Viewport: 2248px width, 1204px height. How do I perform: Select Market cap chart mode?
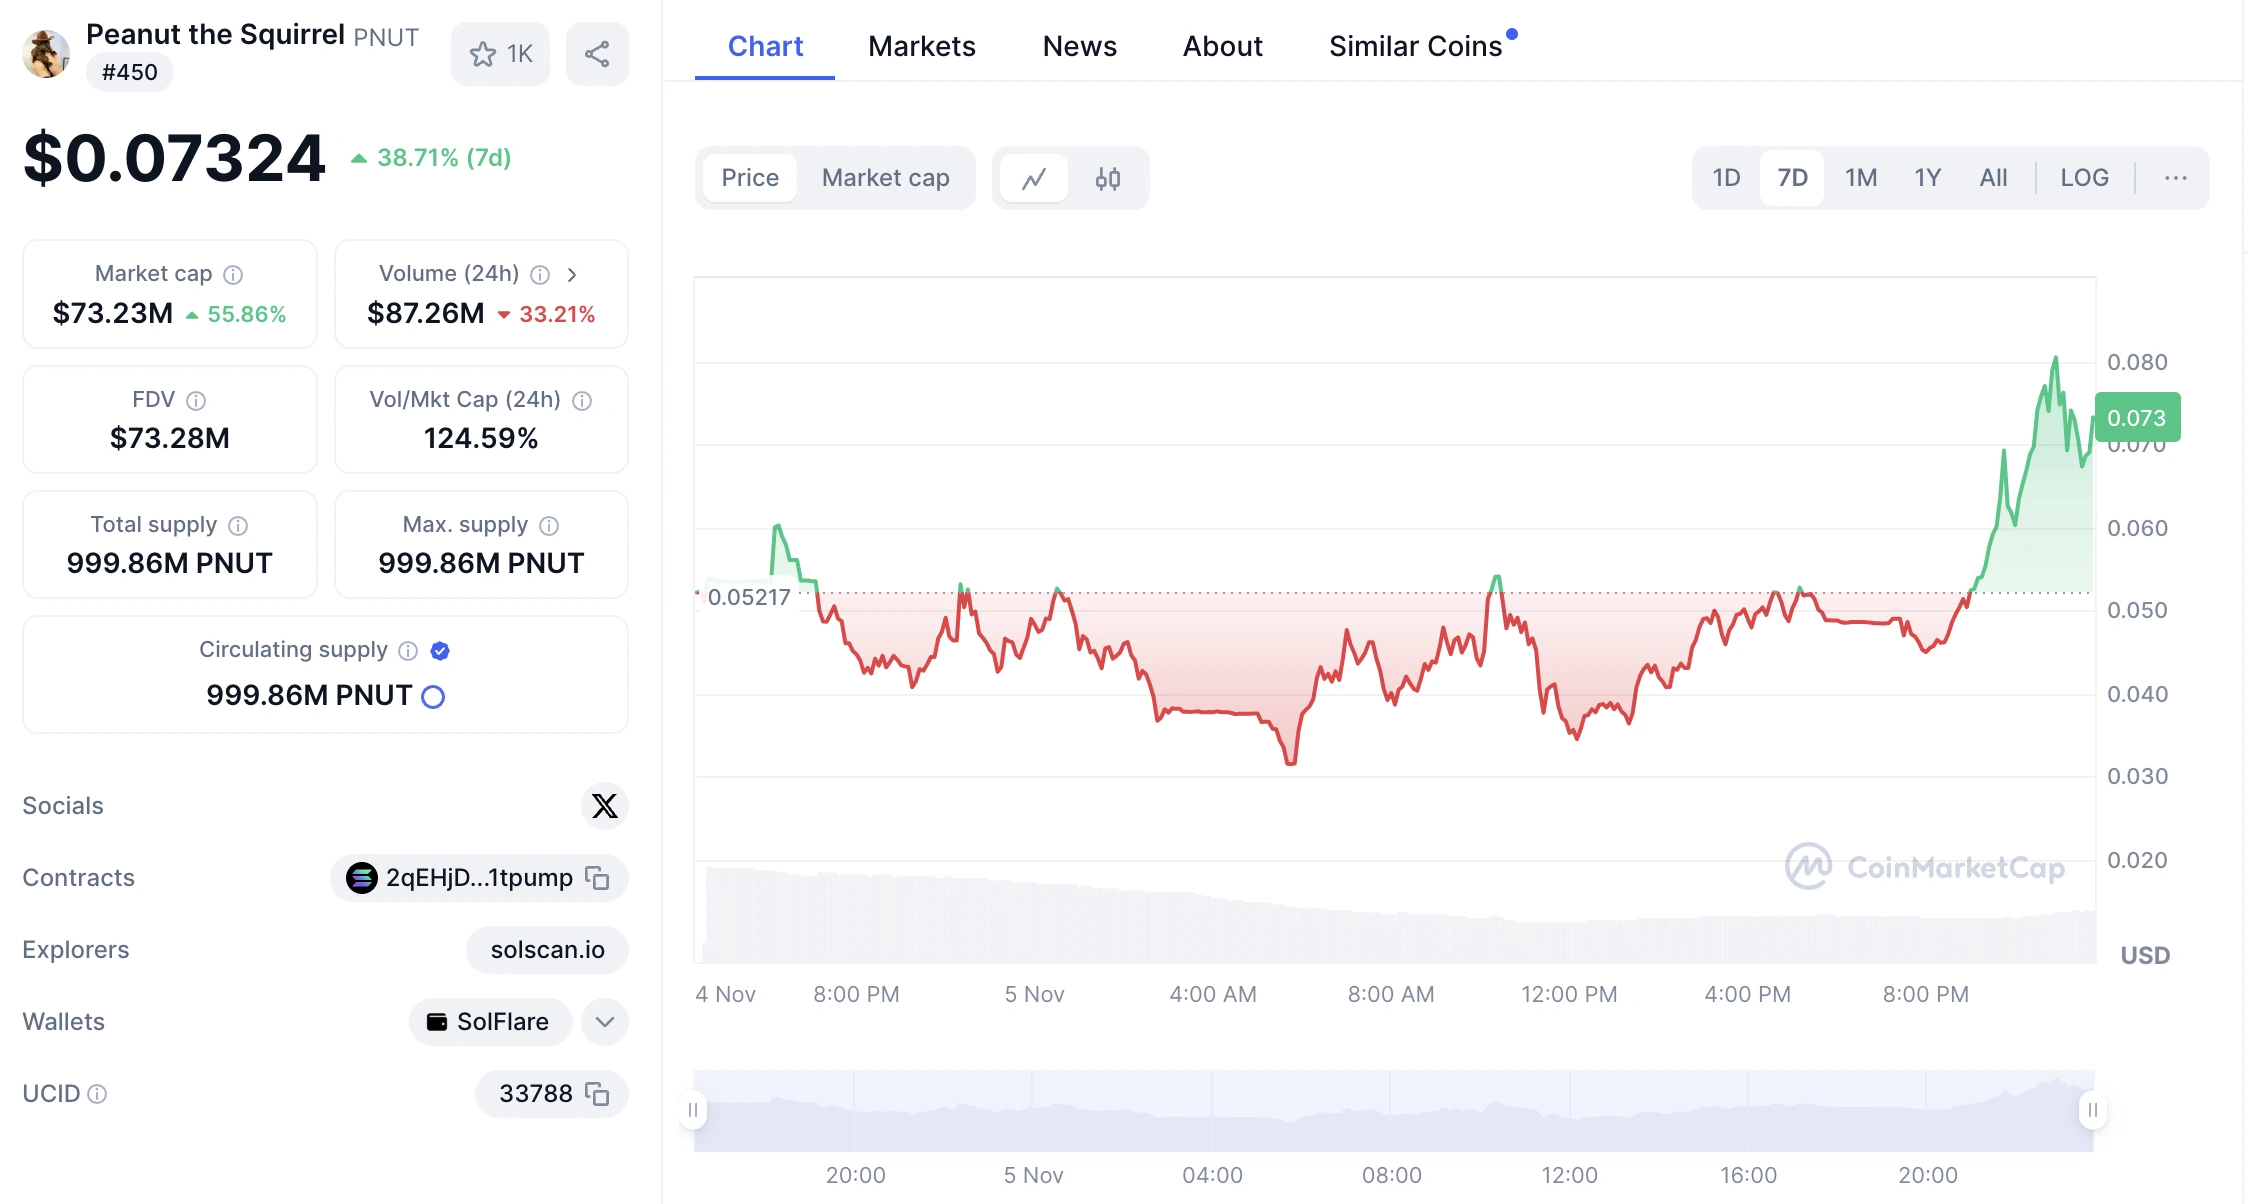click(885, 178)
